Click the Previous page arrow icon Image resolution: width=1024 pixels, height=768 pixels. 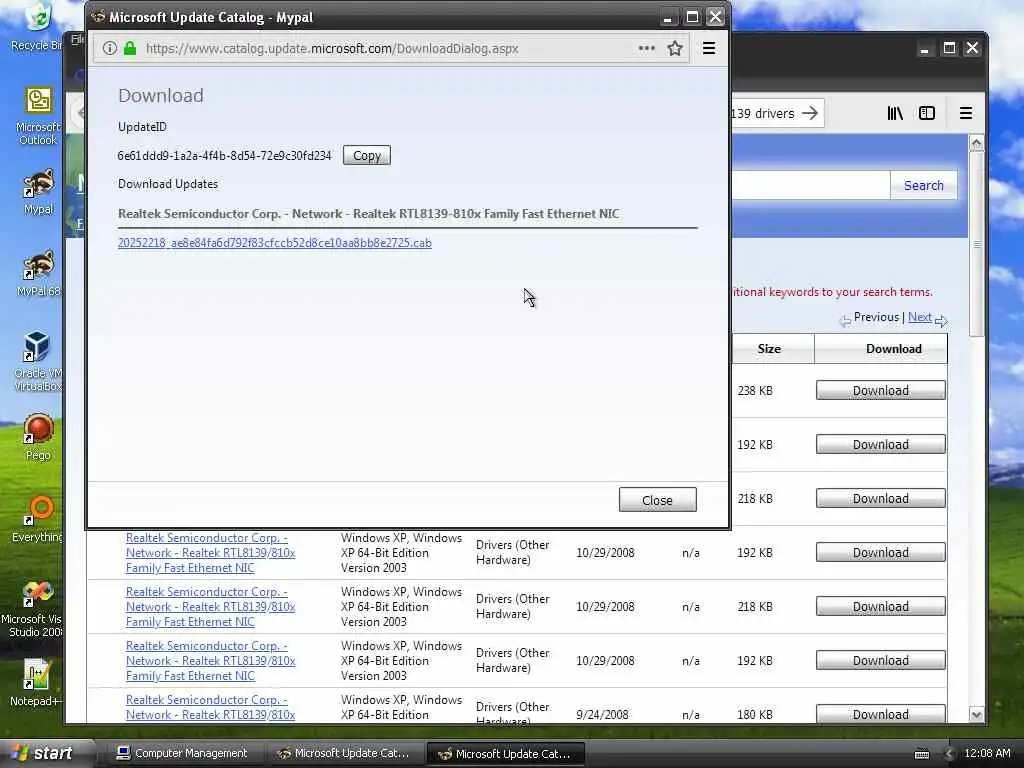pos(845,321)
